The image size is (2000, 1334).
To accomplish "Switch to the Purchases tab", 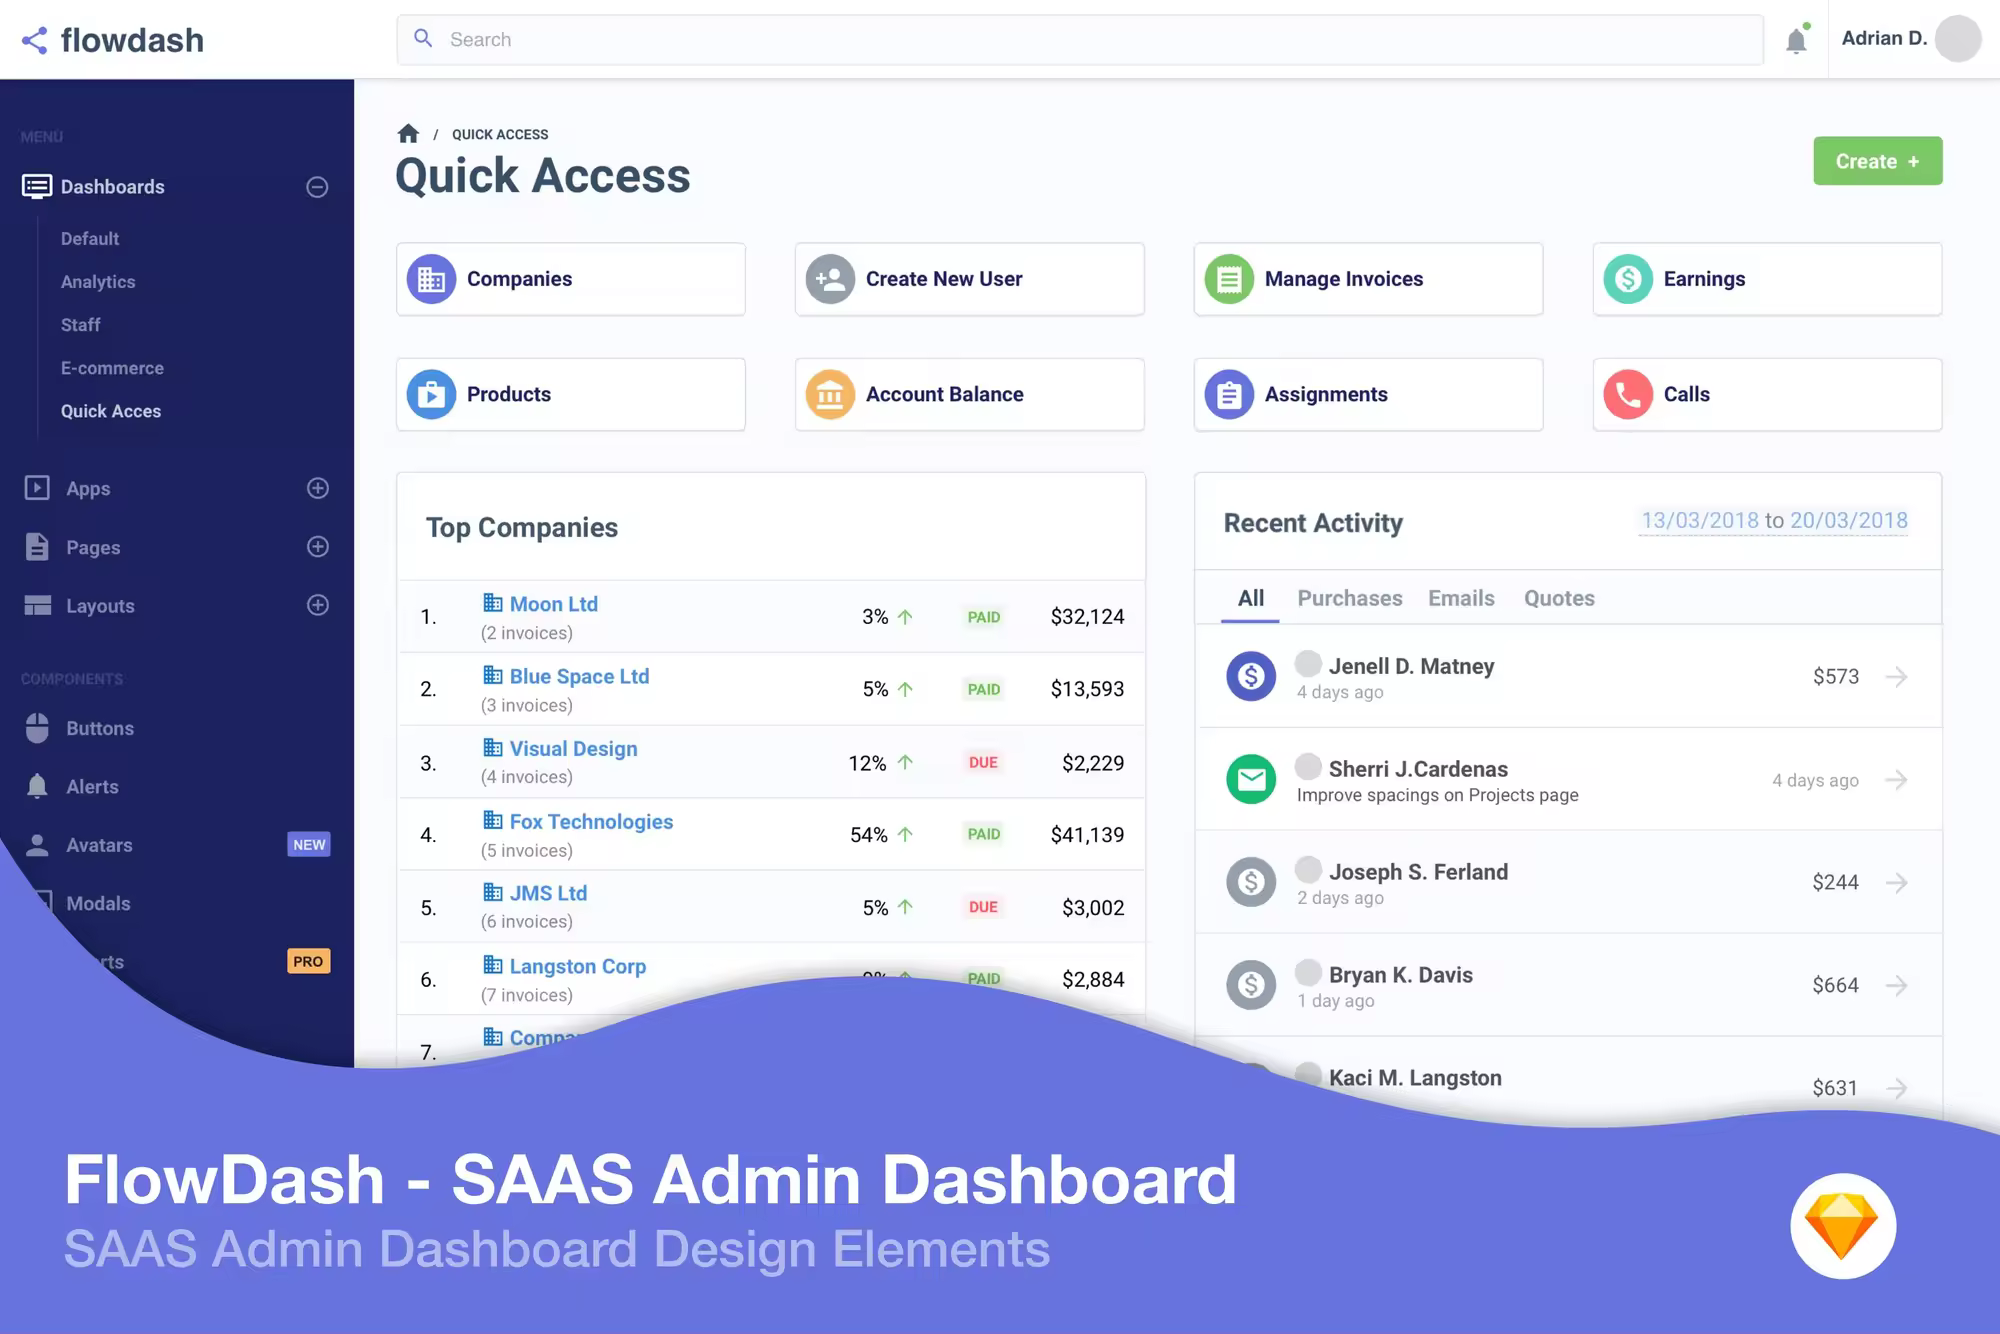I will 1350,598.
